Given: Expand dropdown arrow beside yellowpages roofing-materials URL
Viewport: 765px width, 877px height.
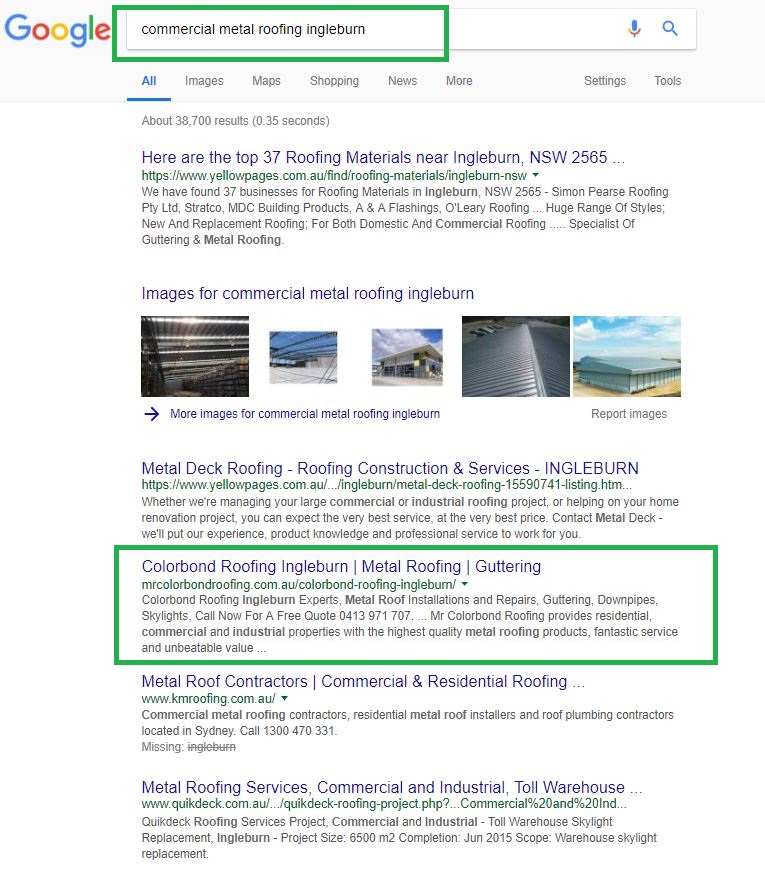Looking at the screenshot, I should [536, 175].
